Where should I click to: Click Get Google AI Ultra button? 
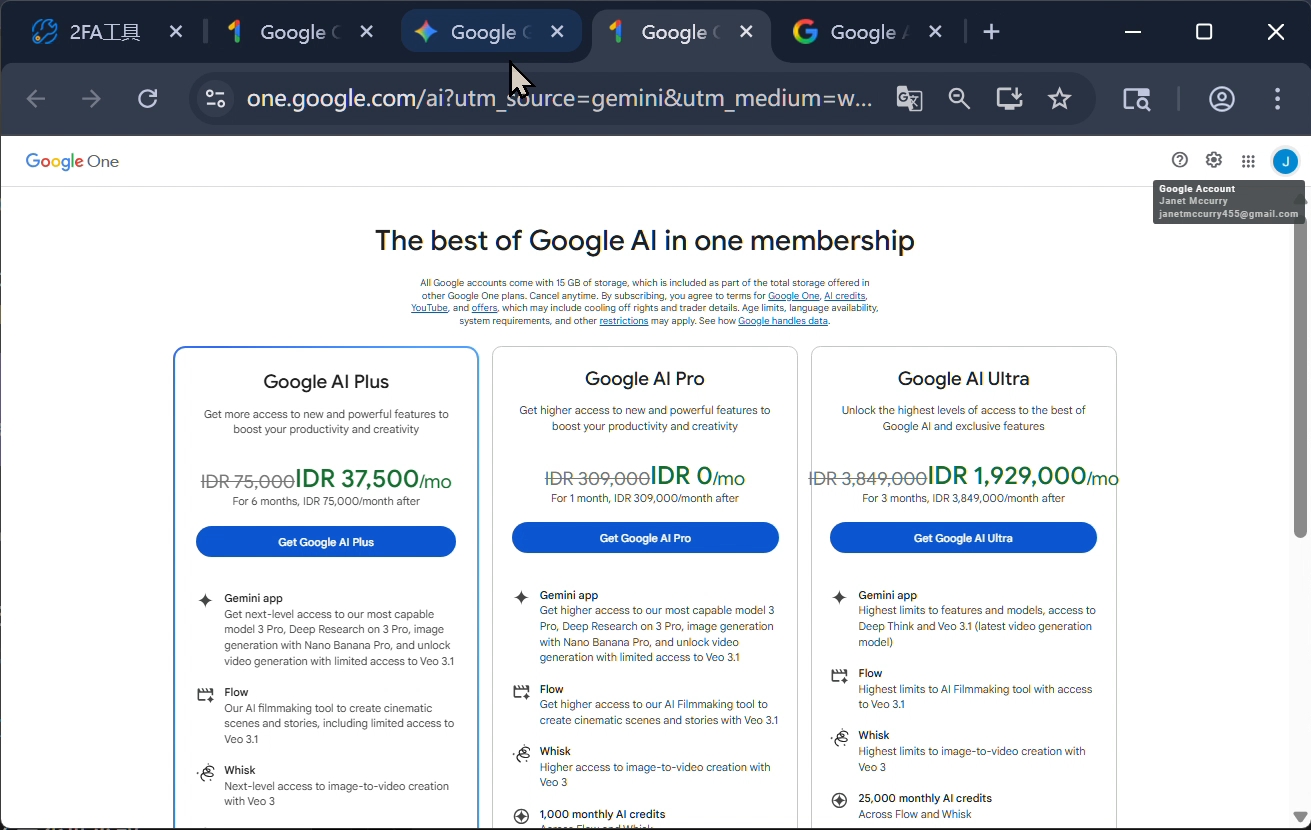963,538
